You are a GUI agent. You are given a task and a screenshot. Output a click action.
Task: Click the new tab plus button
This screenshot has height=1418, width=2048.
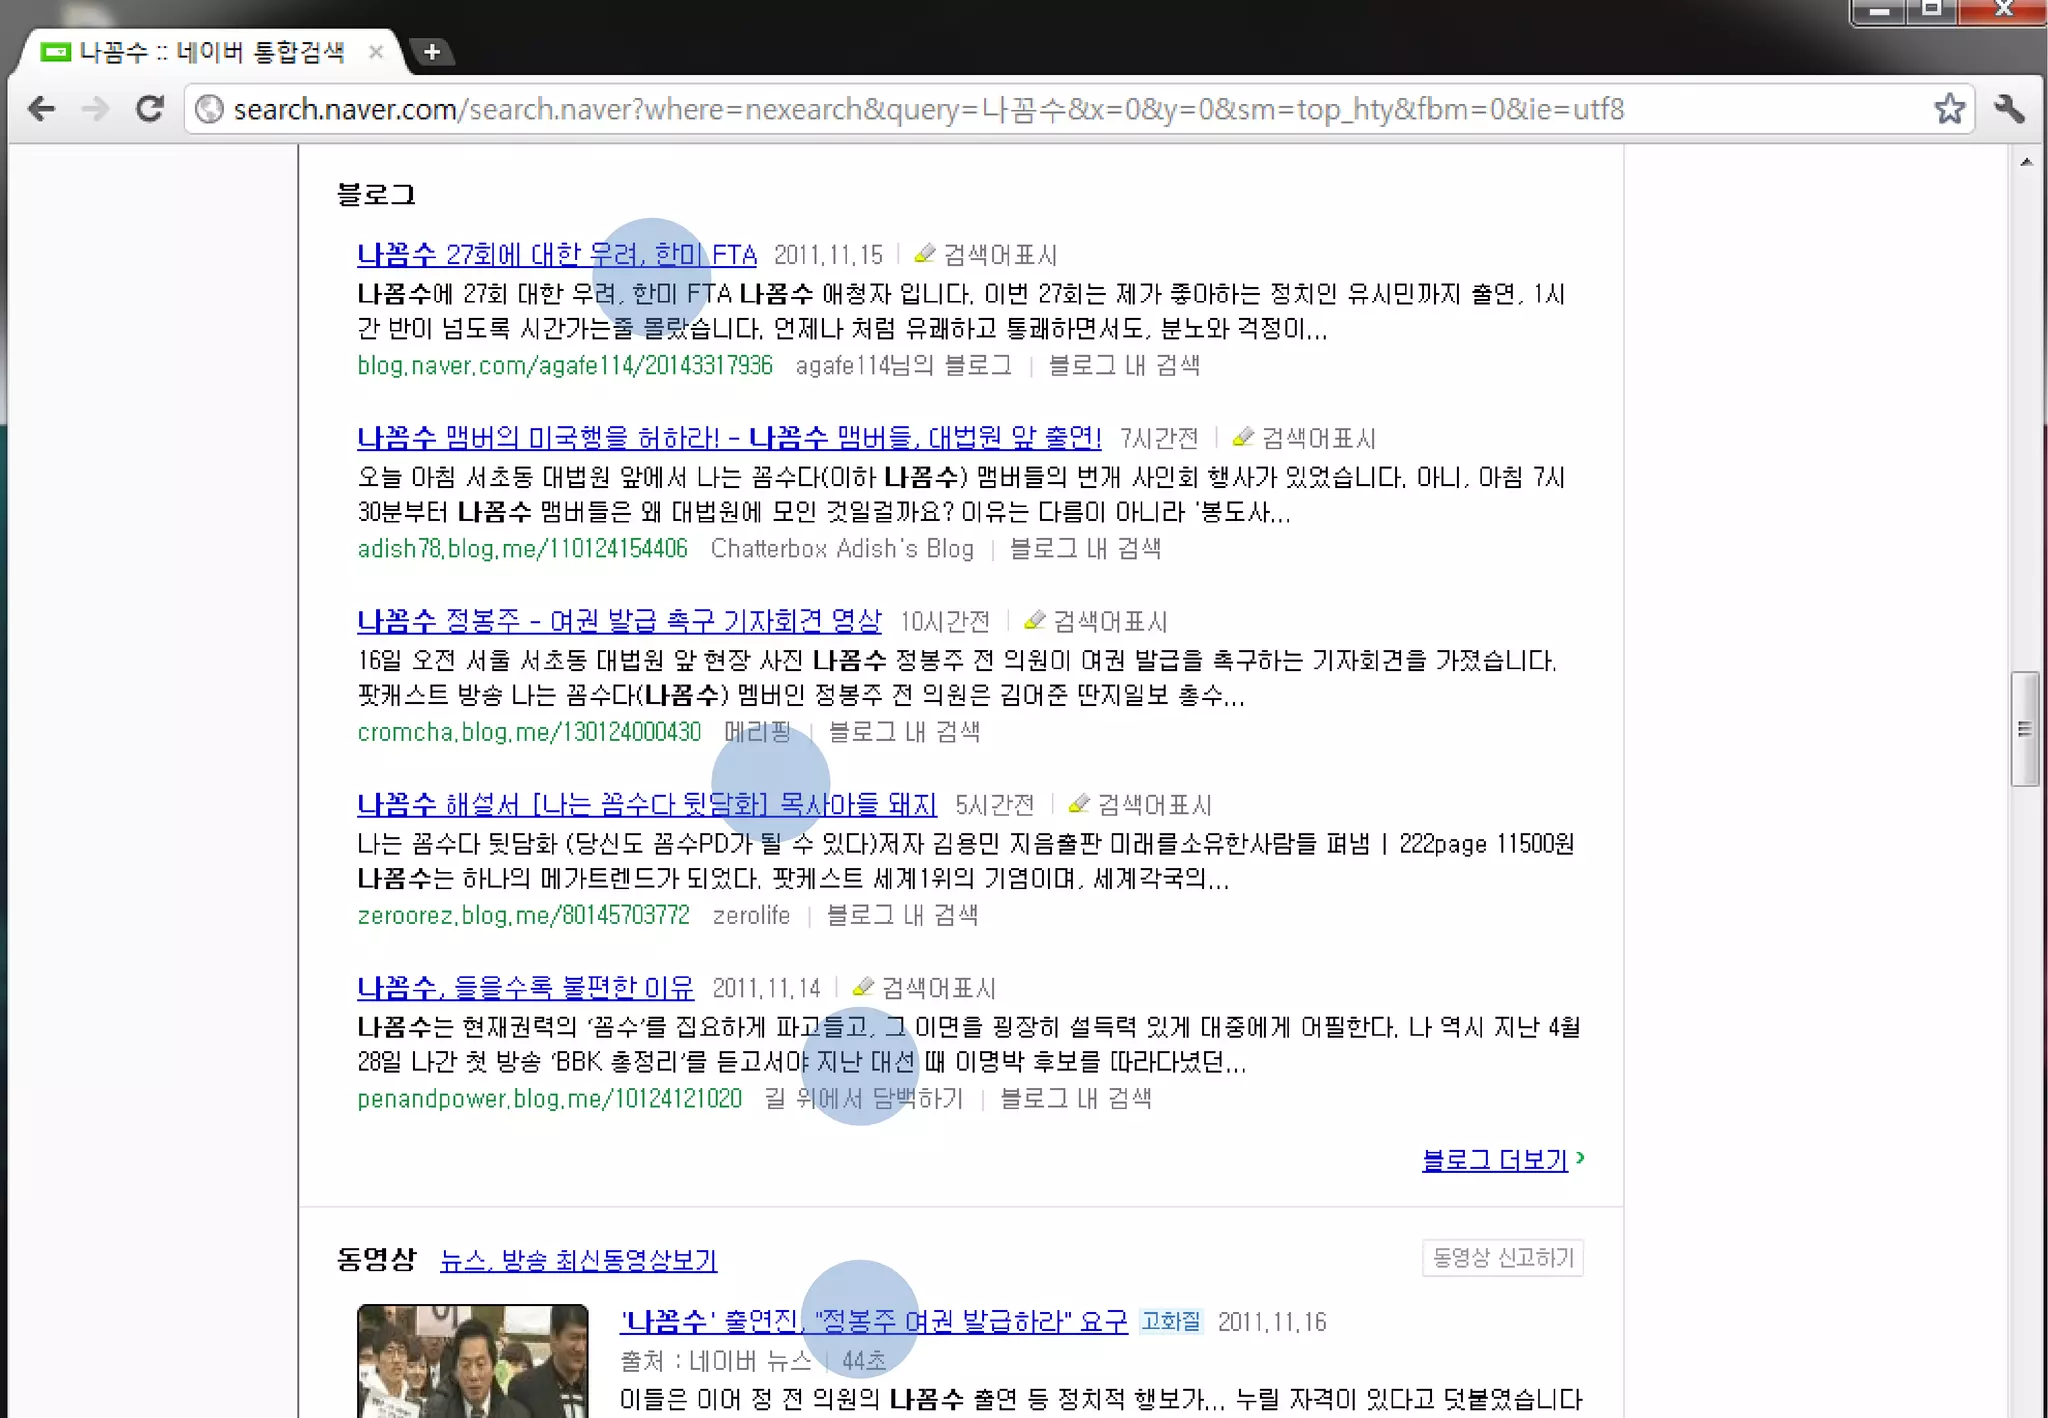432,52
